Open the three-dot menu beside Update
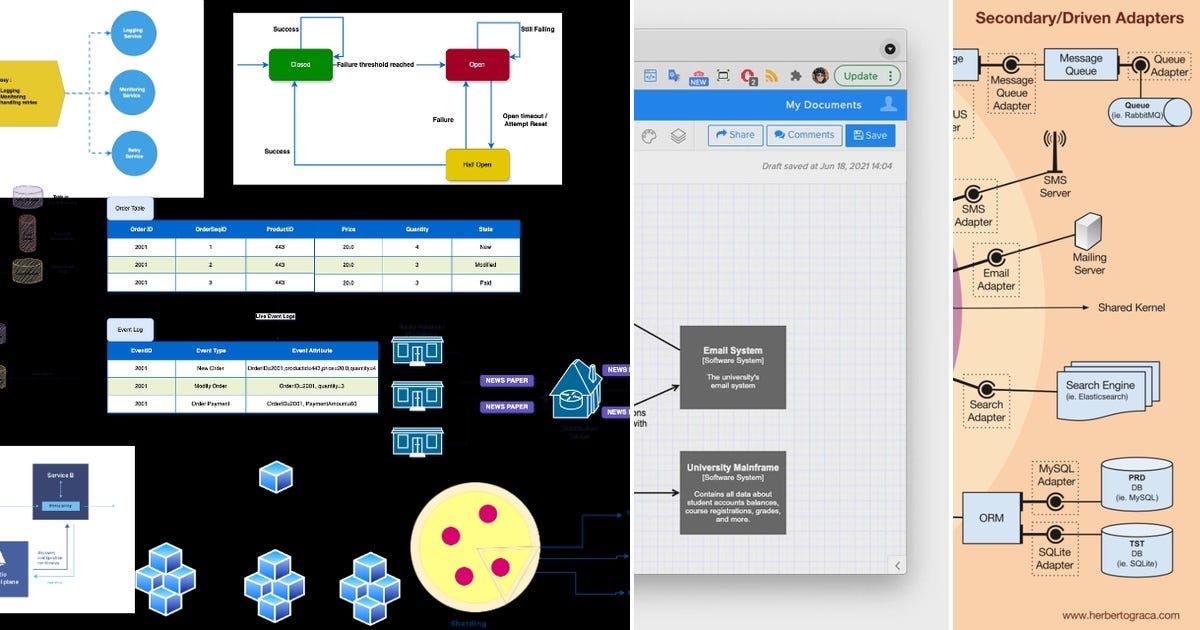The height and width of the screenshot is (630, 1200). pyautogui.click(x=890, y=76)
